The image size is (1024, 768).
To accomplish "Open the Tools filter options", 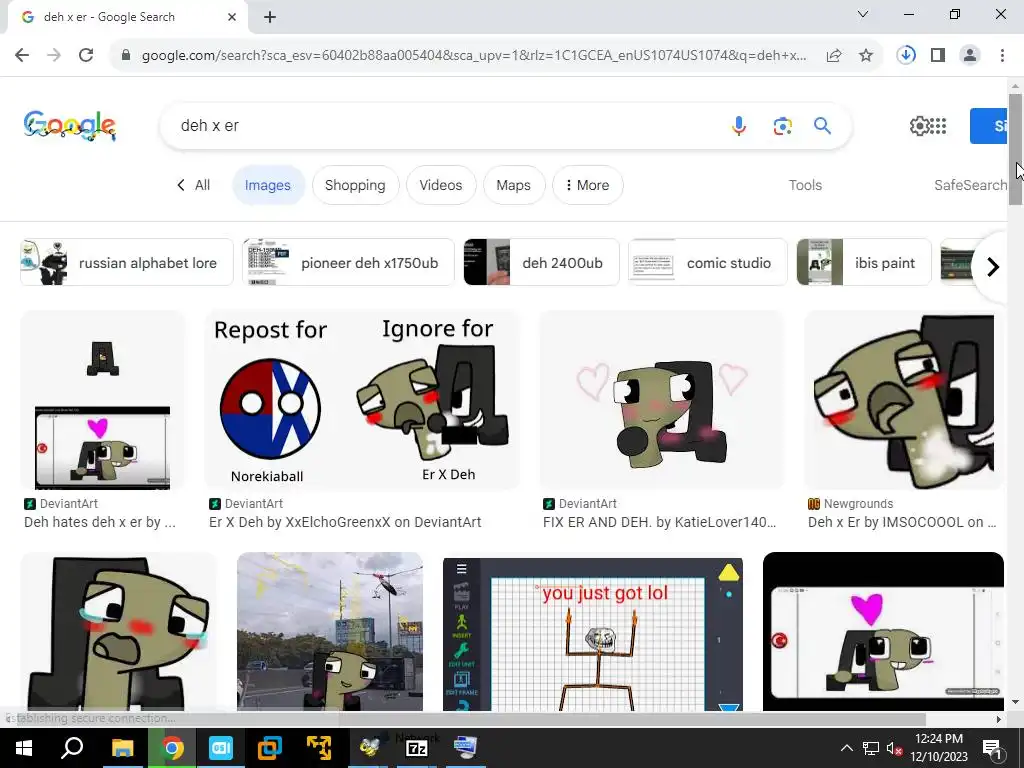I will point(805,185).
